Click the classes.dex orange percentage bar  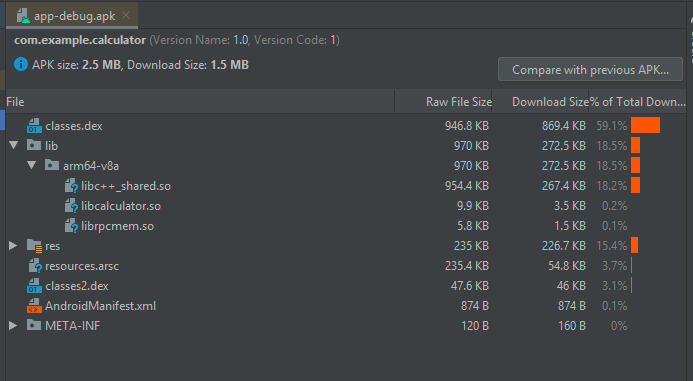tap(645, 126)
